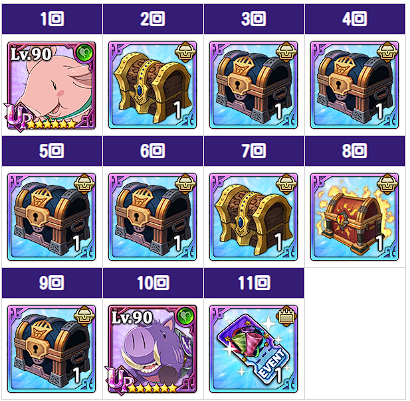Click the green heart badge on boar card
This screenshot has width=410, height=401.
(186, 316)
